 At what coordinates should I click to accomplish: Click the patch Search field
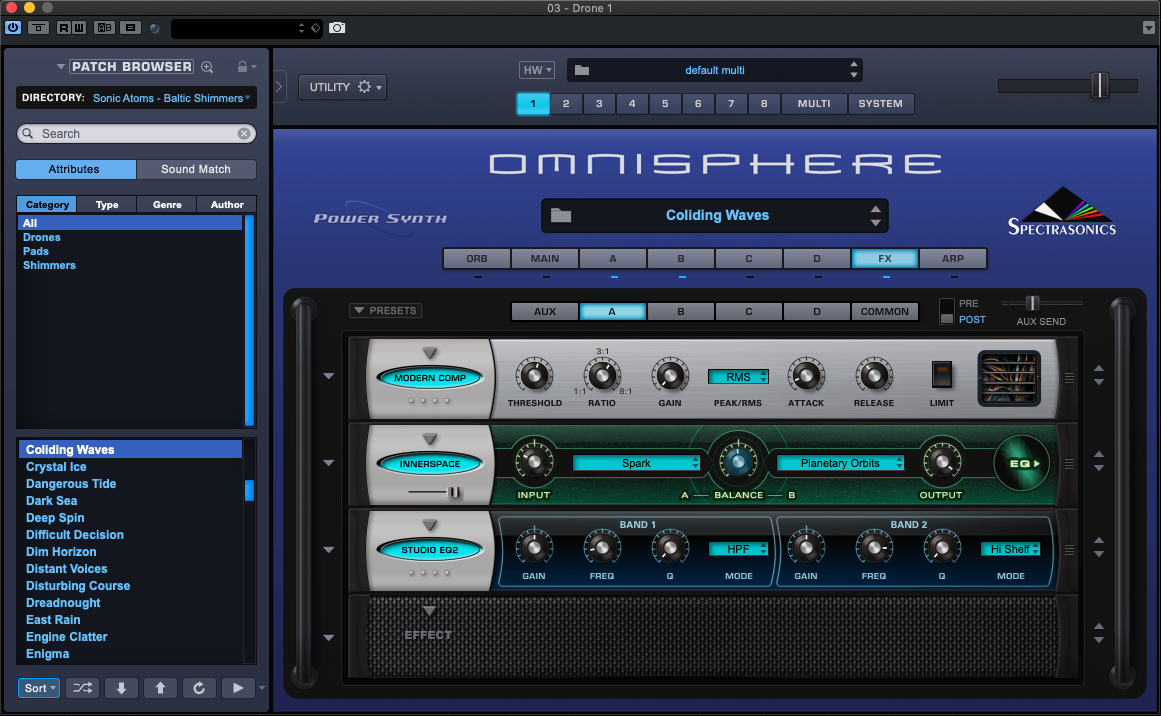tap(136, 134)
